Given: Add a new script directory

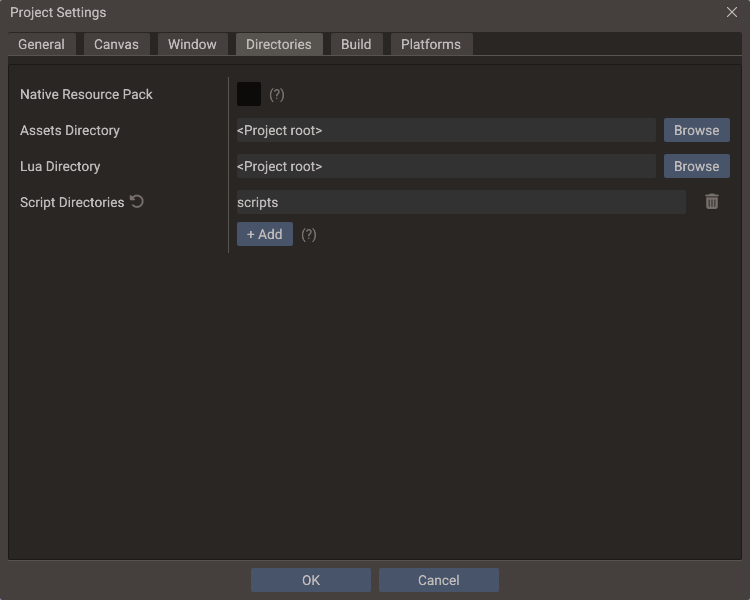Looking at the screenshot, I should click(x=265, y=234).
